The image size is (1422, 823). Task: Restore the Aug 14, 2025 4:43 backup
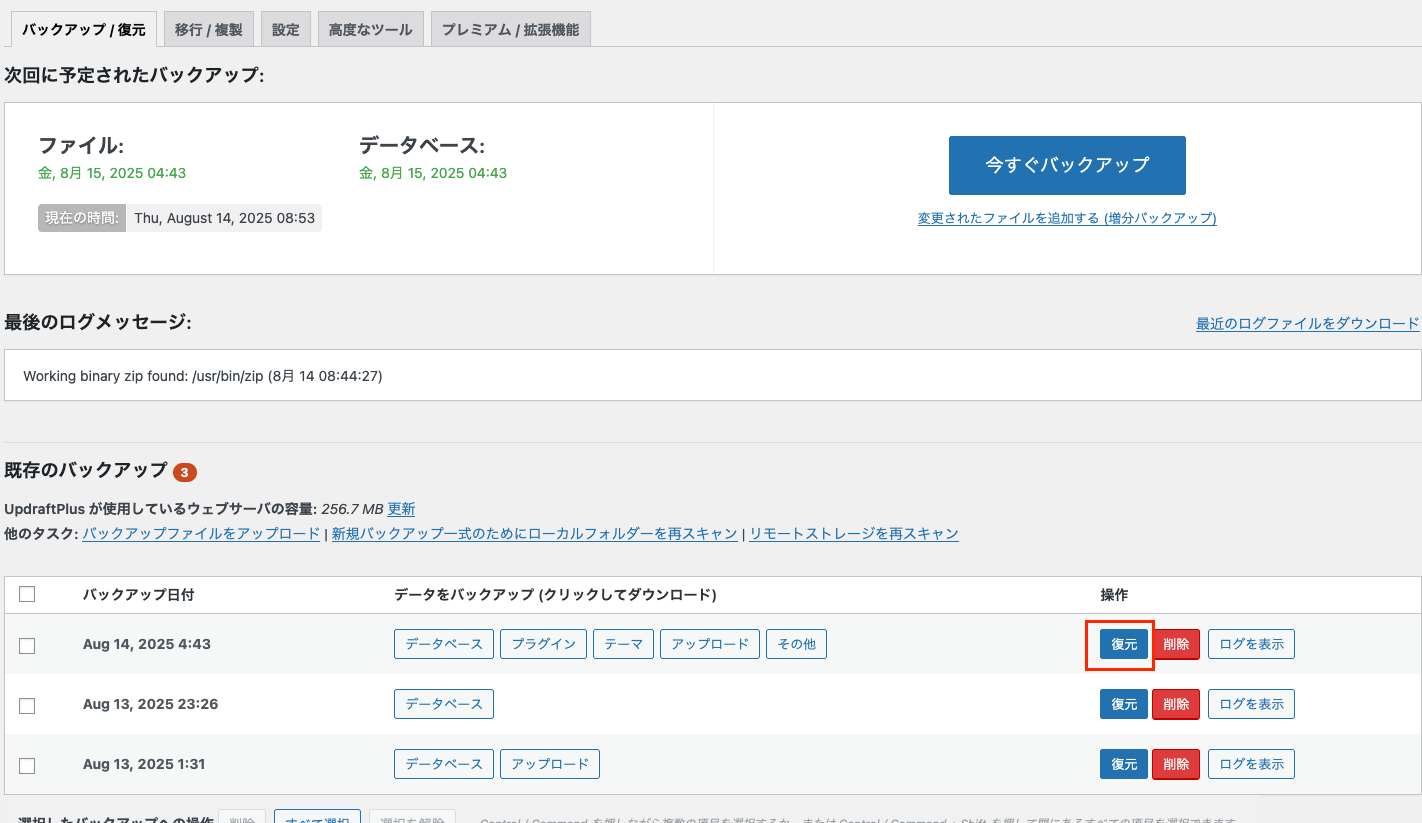(x=1123, y=644)
